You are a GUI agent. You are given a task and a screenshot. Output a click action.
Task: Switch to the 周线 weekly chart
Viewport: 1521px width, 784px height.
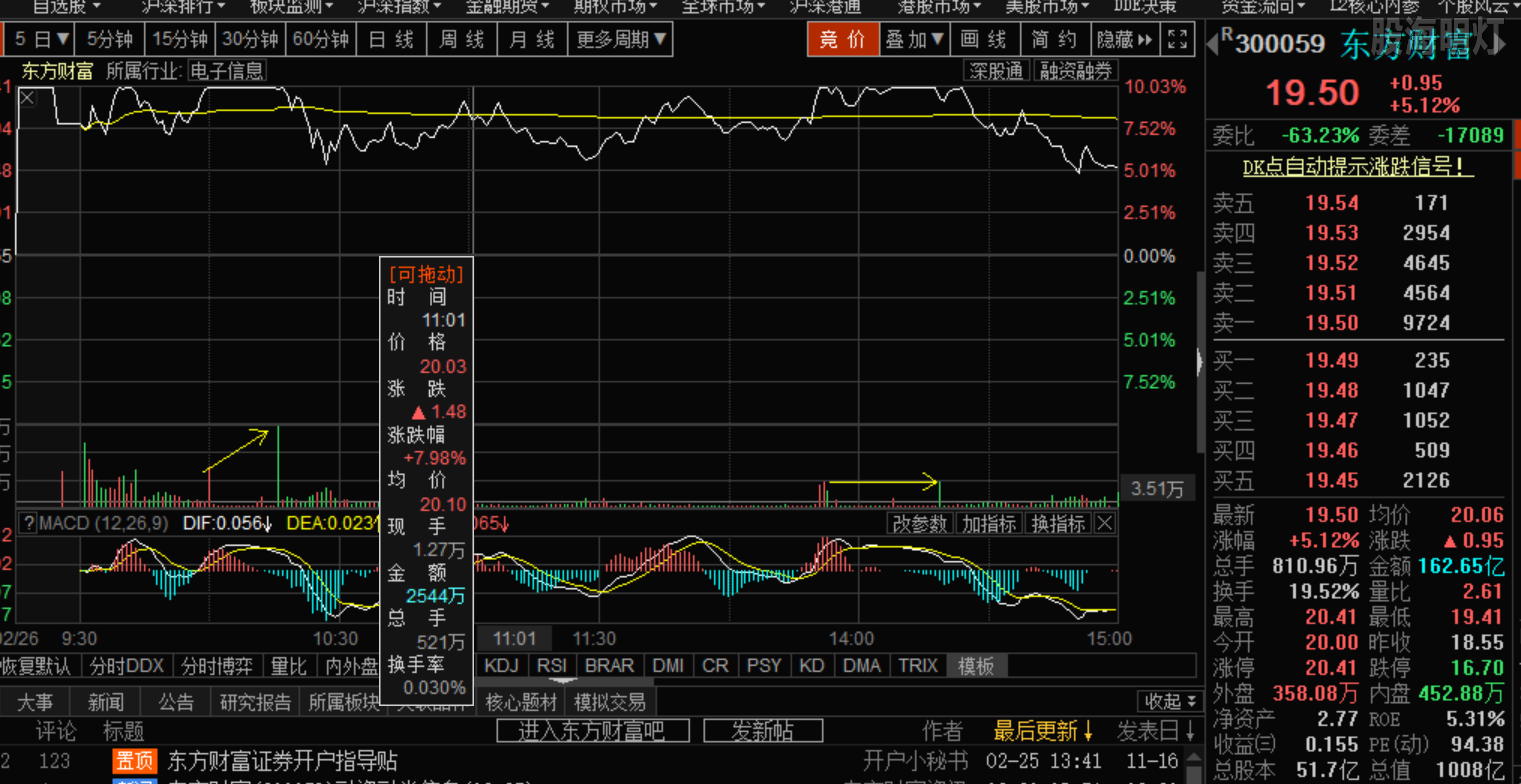pos(462,41)
